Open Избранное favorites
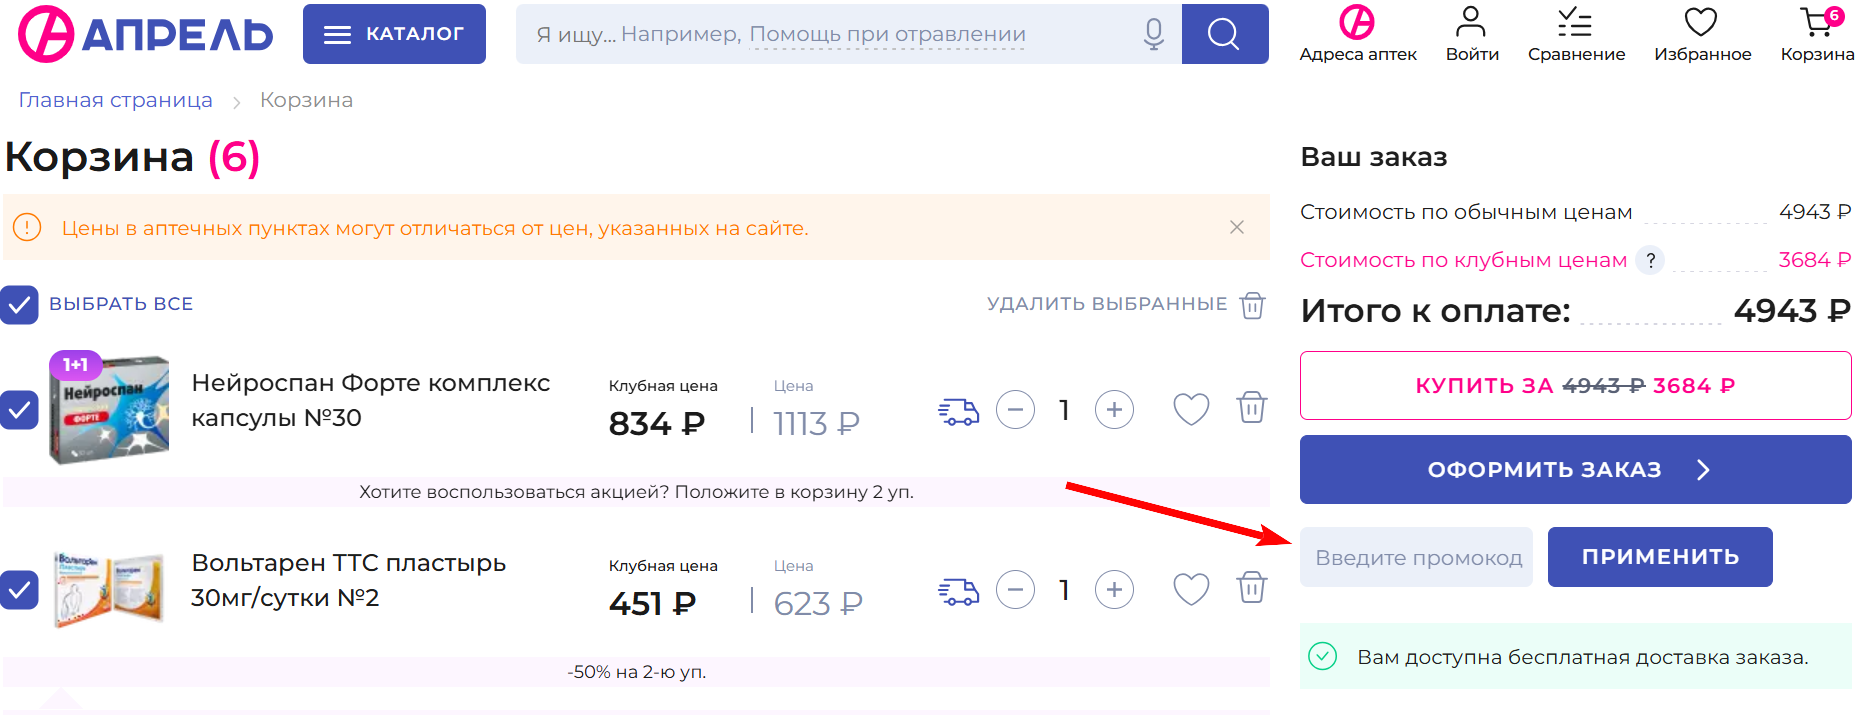Image resolution: width=1864 pixels, height=715 pixels. tap(1702, 34)
